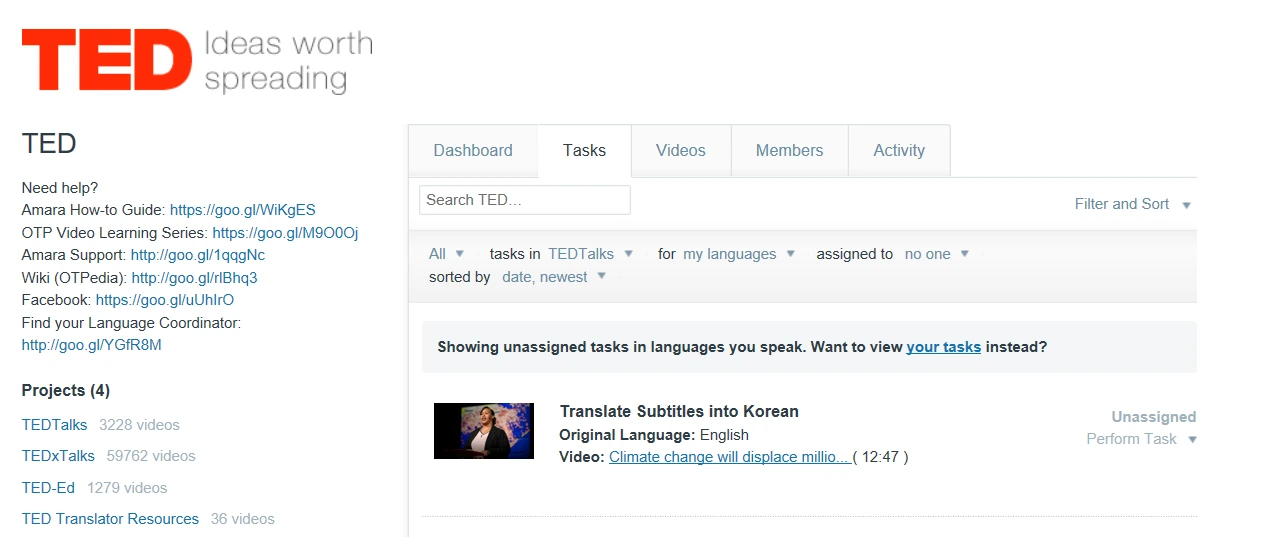Open the TED Translator Resources project

pos(110,519)
